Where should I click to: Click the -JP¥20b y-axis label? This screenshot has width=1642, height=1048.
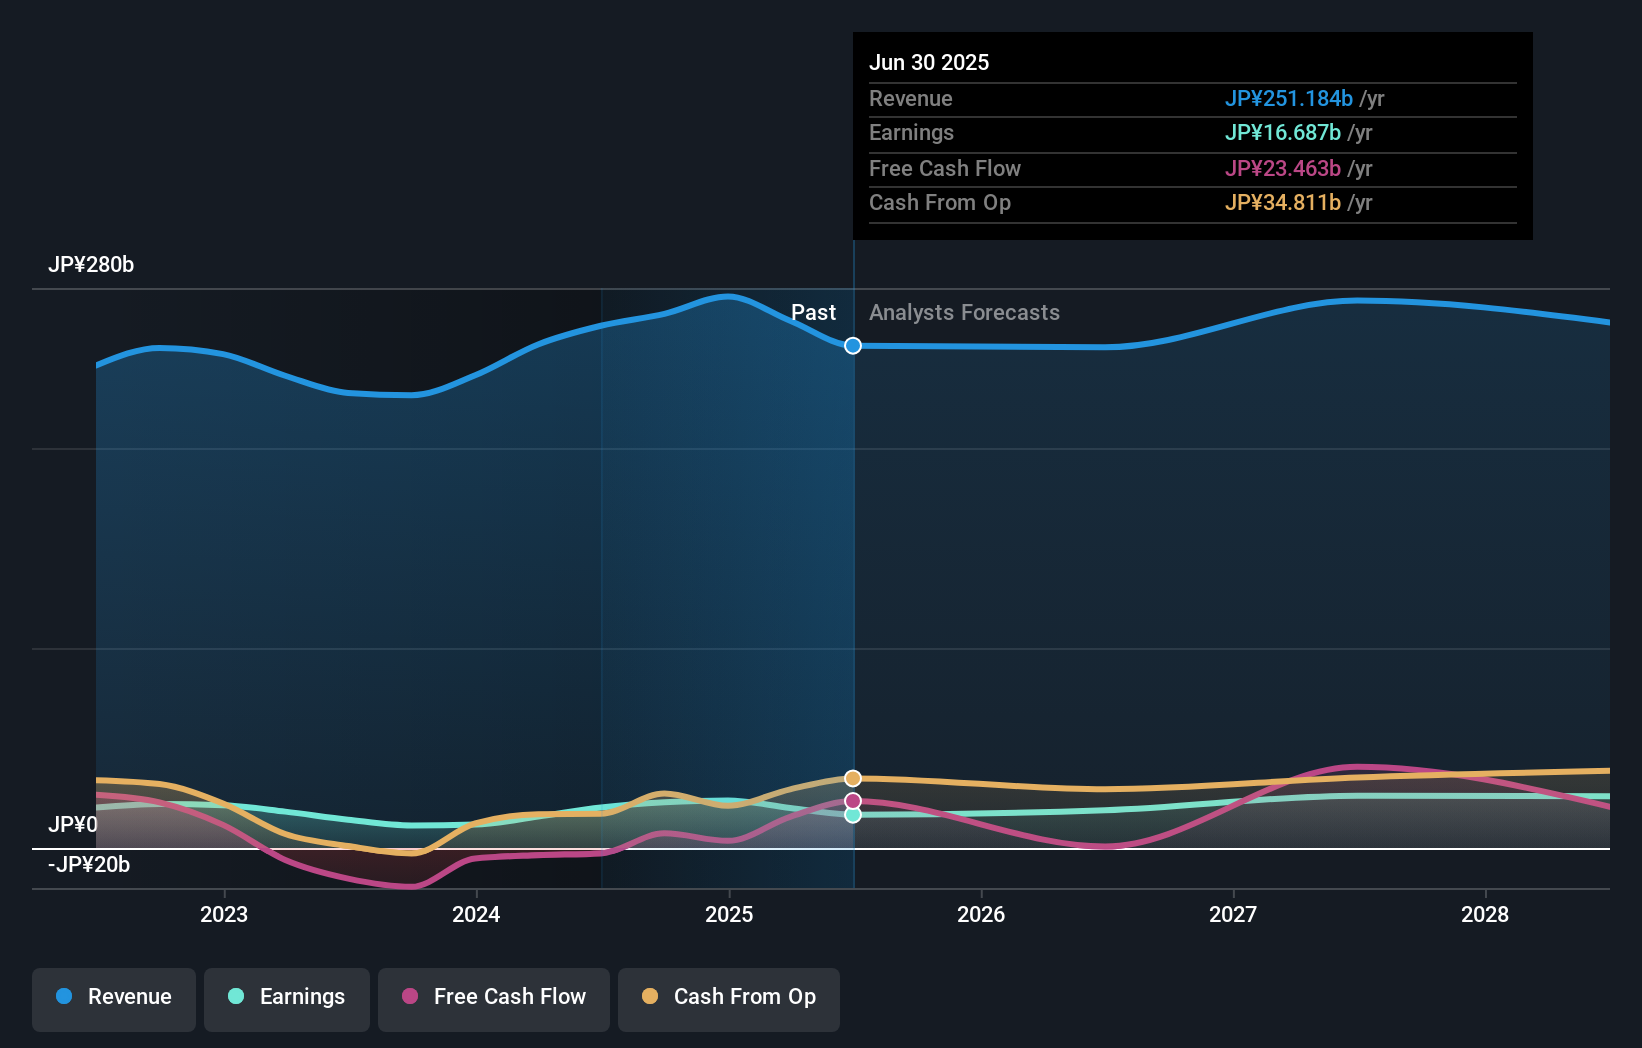click(x=89, y=865)
